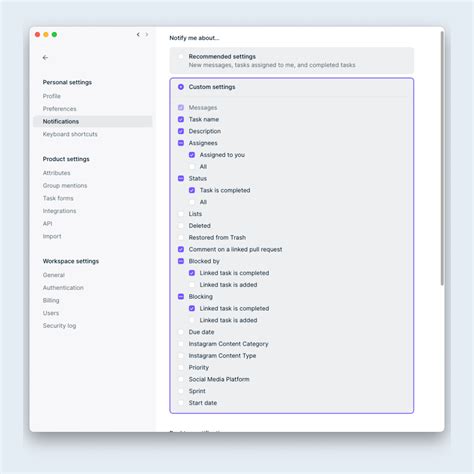Click the navigate back chevron in the title bar

coord(138,34)
